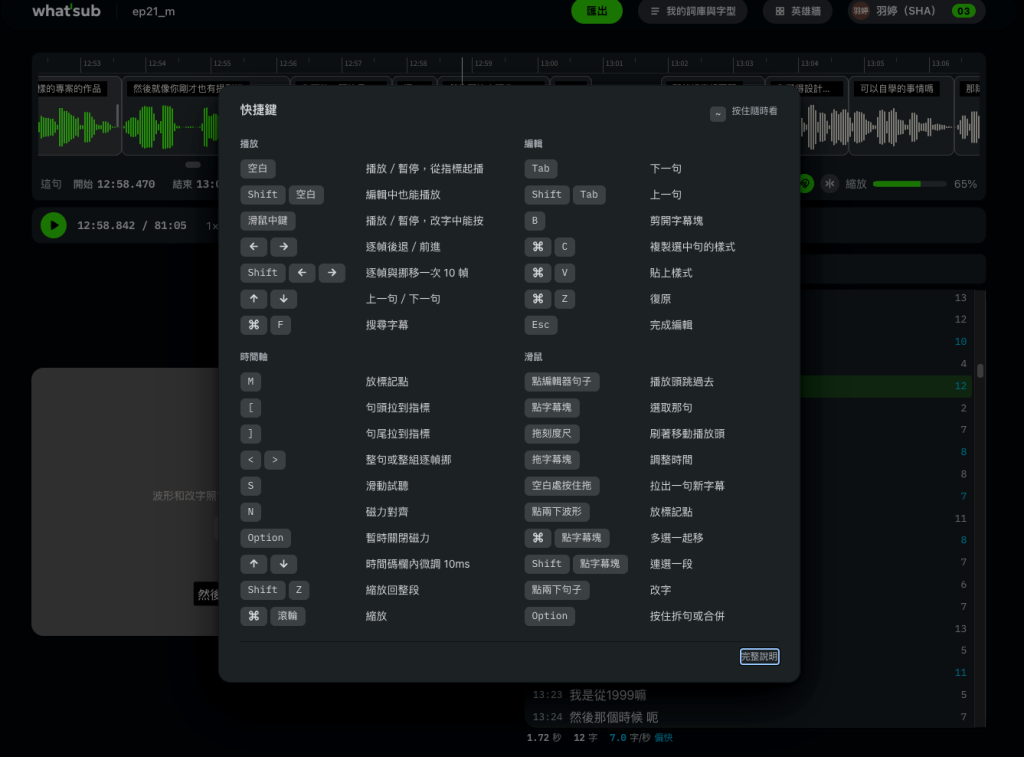Click the 滑鼠中鍵 key cap
This screenshot has height=757, width=1024.
tap(268, 221)
